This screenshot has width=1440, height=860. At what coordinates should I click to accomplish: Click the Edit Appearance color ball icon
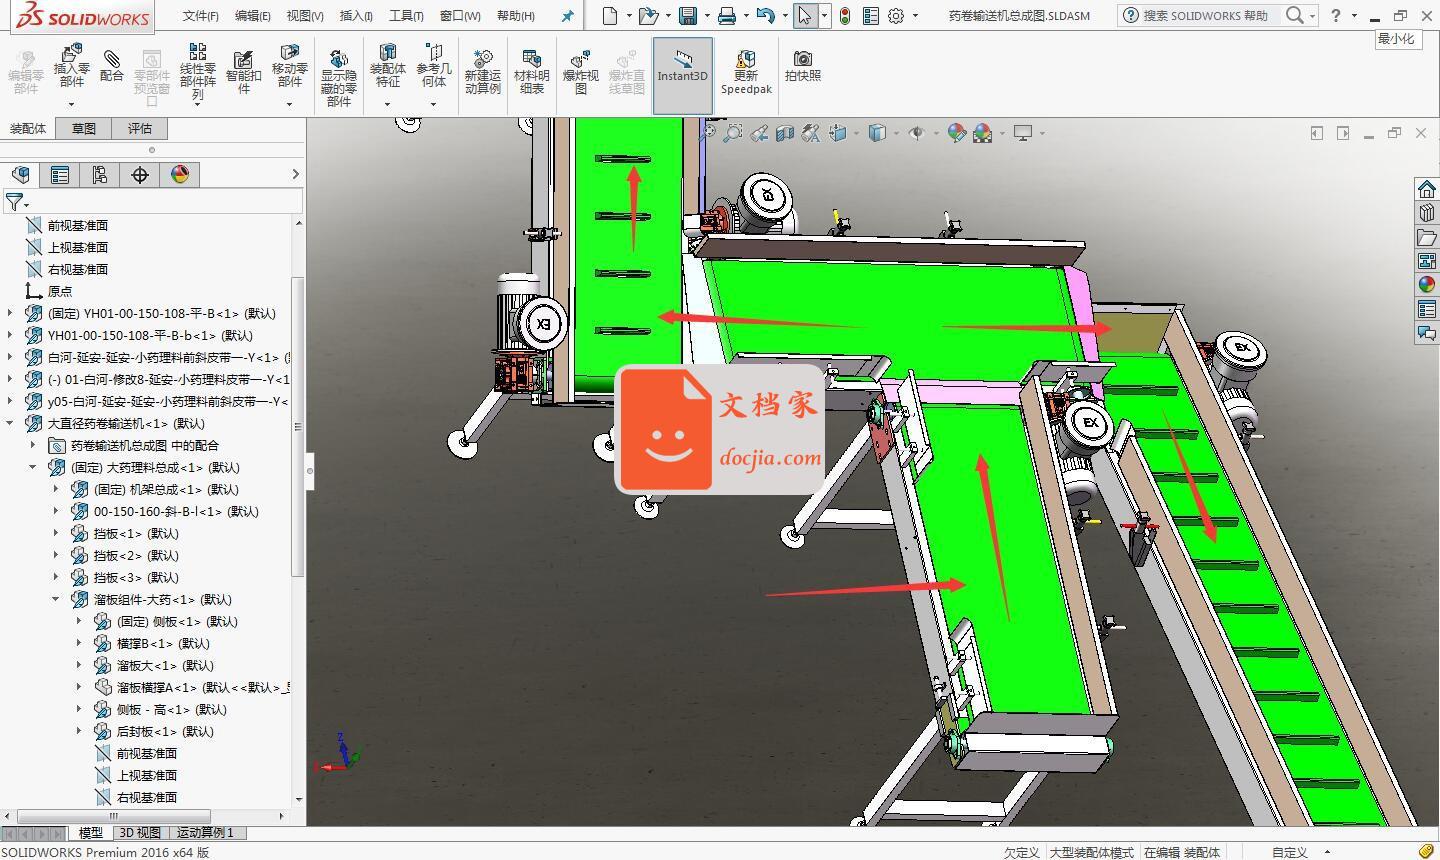(x=957, y=132)
